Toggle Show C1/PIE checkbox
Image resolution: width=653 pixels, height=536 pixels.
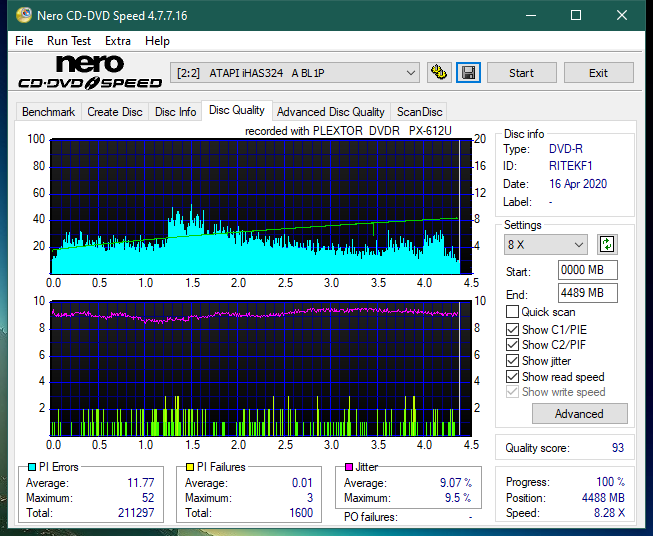[512, 329]
